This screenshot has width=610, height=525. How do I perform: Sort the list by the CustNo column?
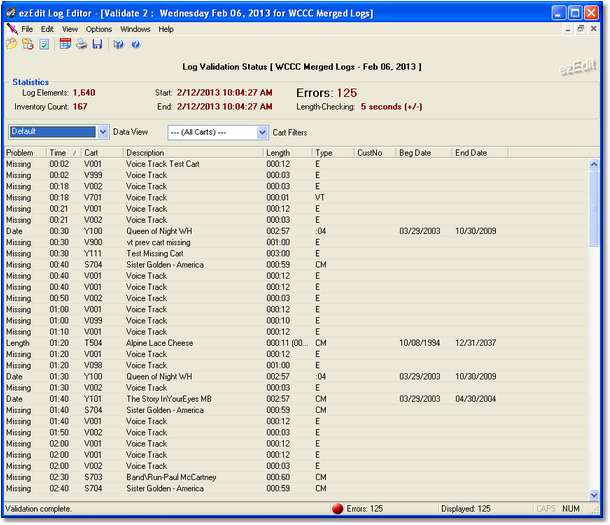pos(375,153)
